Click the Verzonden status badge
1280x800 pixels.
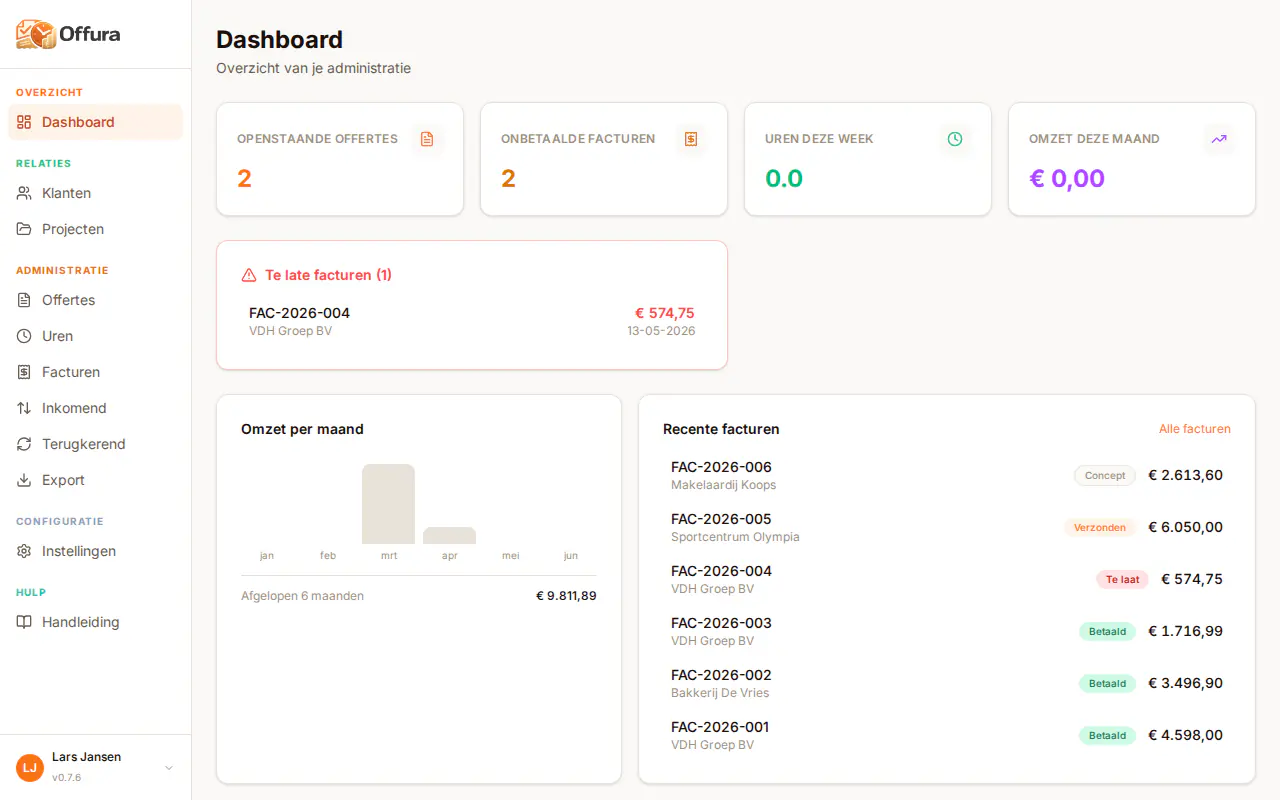1100,528
